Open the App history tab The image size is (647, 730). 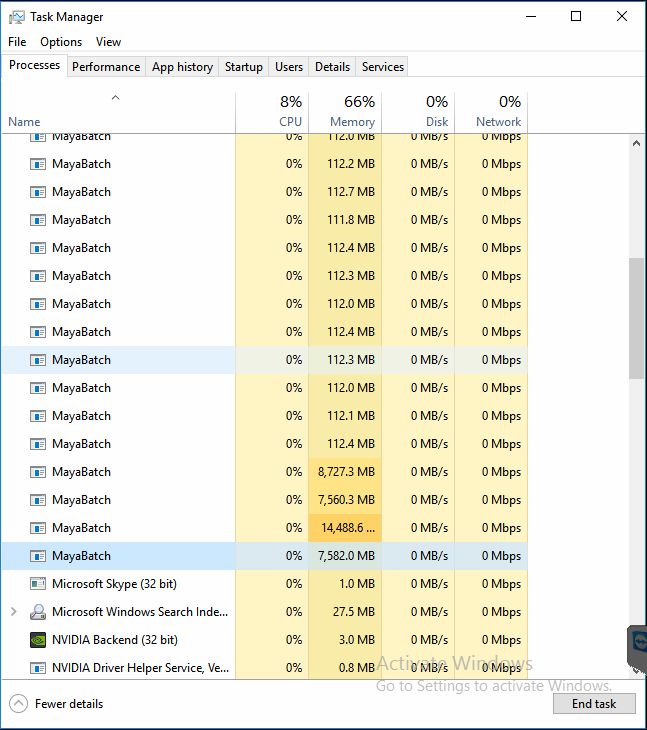pyautogui.click(x=182, y=67)
